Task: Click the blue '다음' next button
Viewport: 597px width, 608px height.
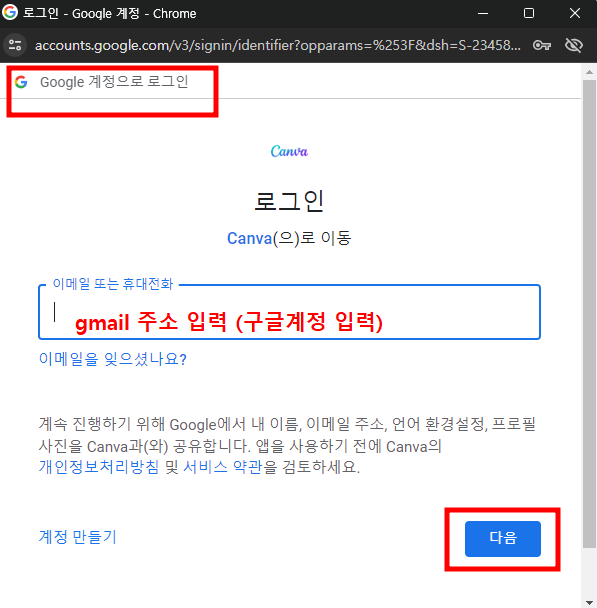Action: point(503,539)
